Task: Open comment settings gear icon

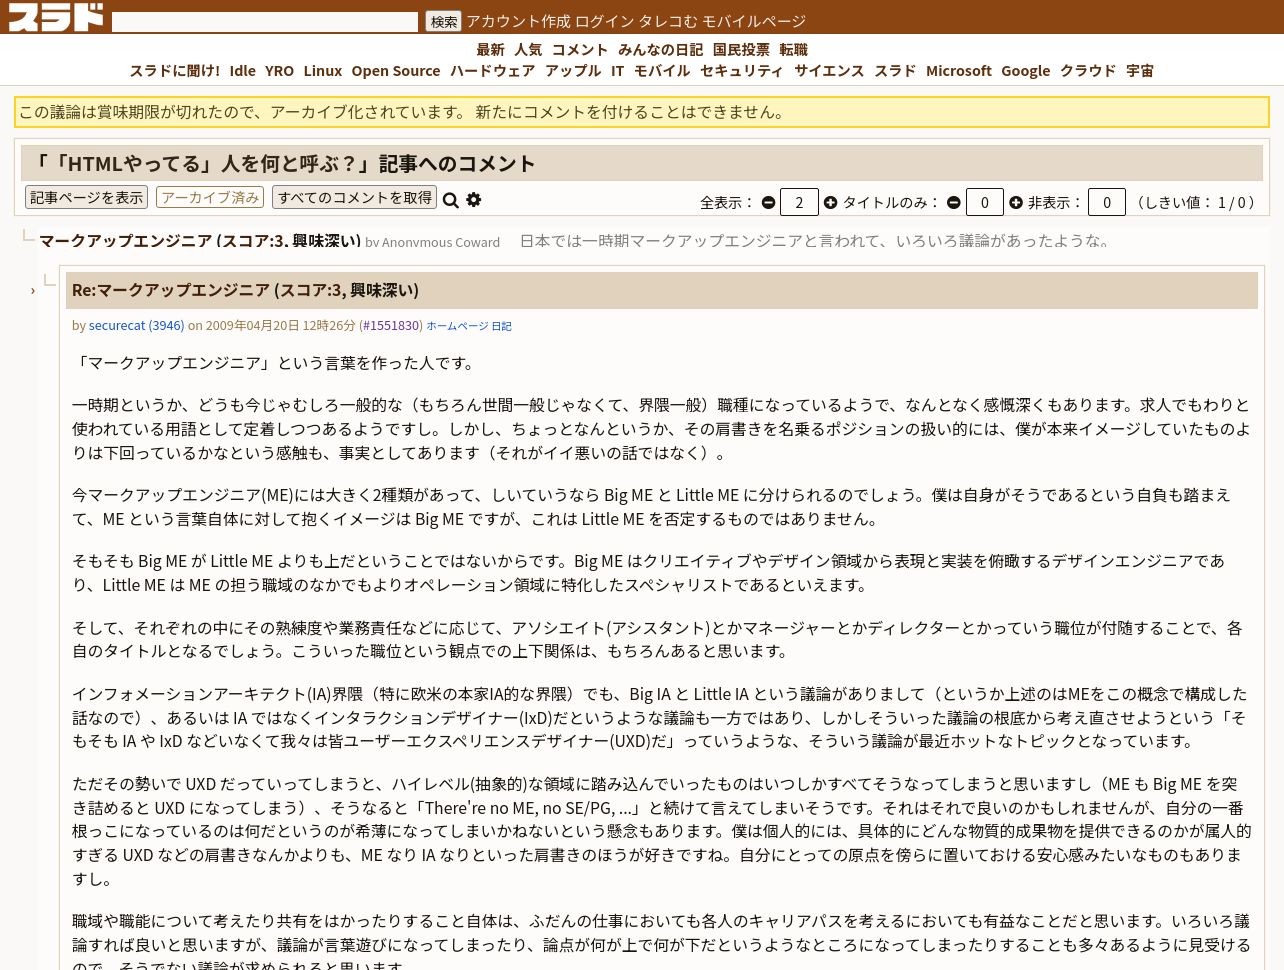Action: click(474, 199)
